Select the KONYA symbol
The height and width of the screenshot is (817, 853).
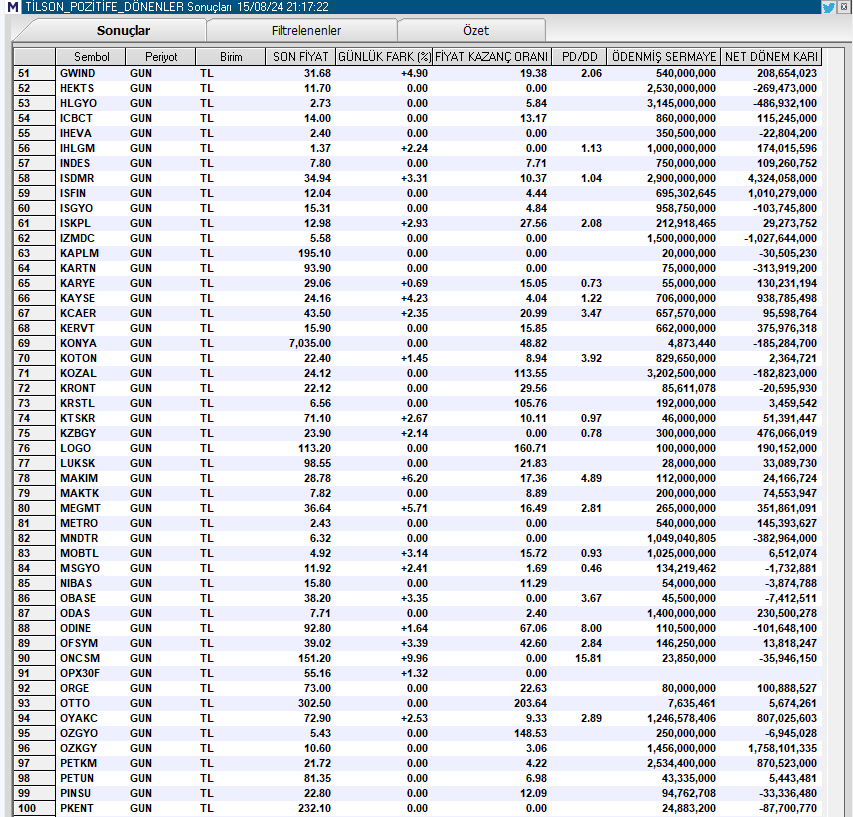(x=78, y=343)
